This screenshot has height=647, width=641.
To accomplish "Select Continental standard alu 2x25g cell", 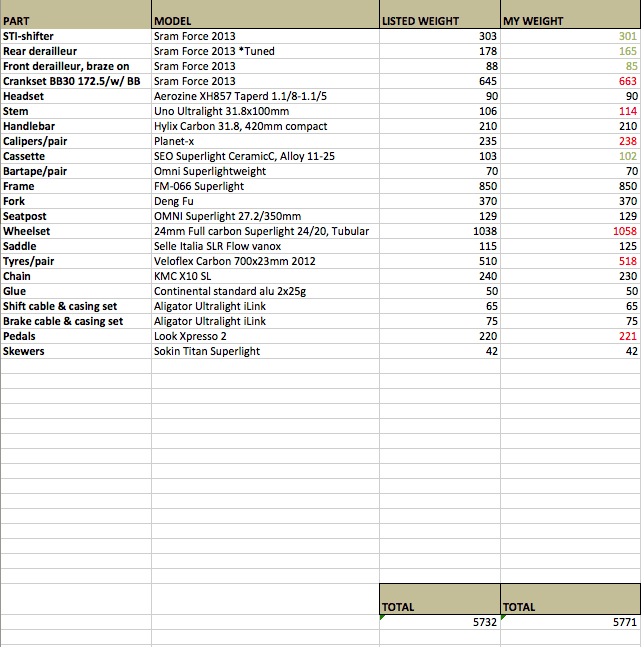I will [265, 291].
